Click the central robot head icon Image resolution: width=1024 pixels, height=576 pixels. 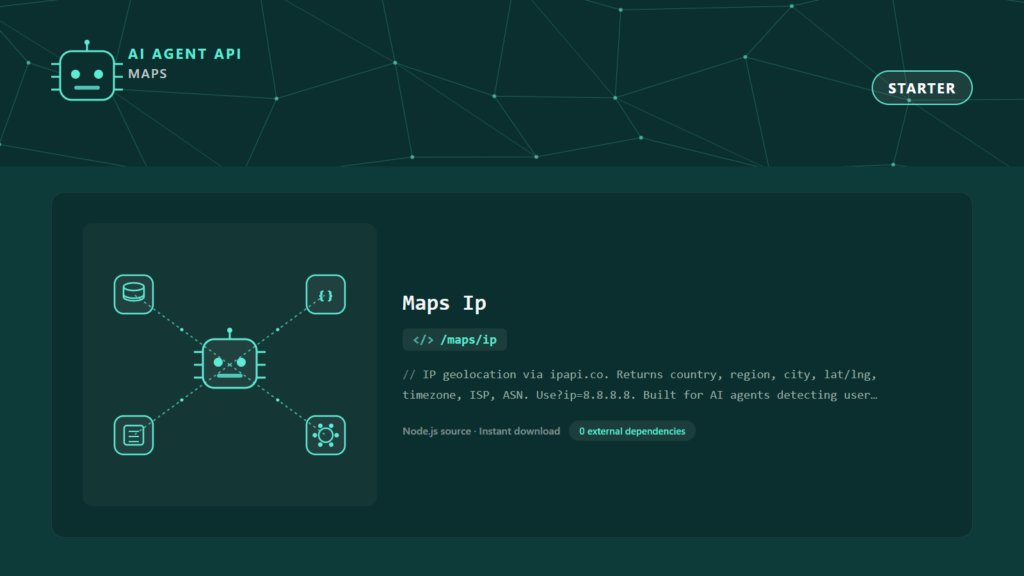[230, 359]
